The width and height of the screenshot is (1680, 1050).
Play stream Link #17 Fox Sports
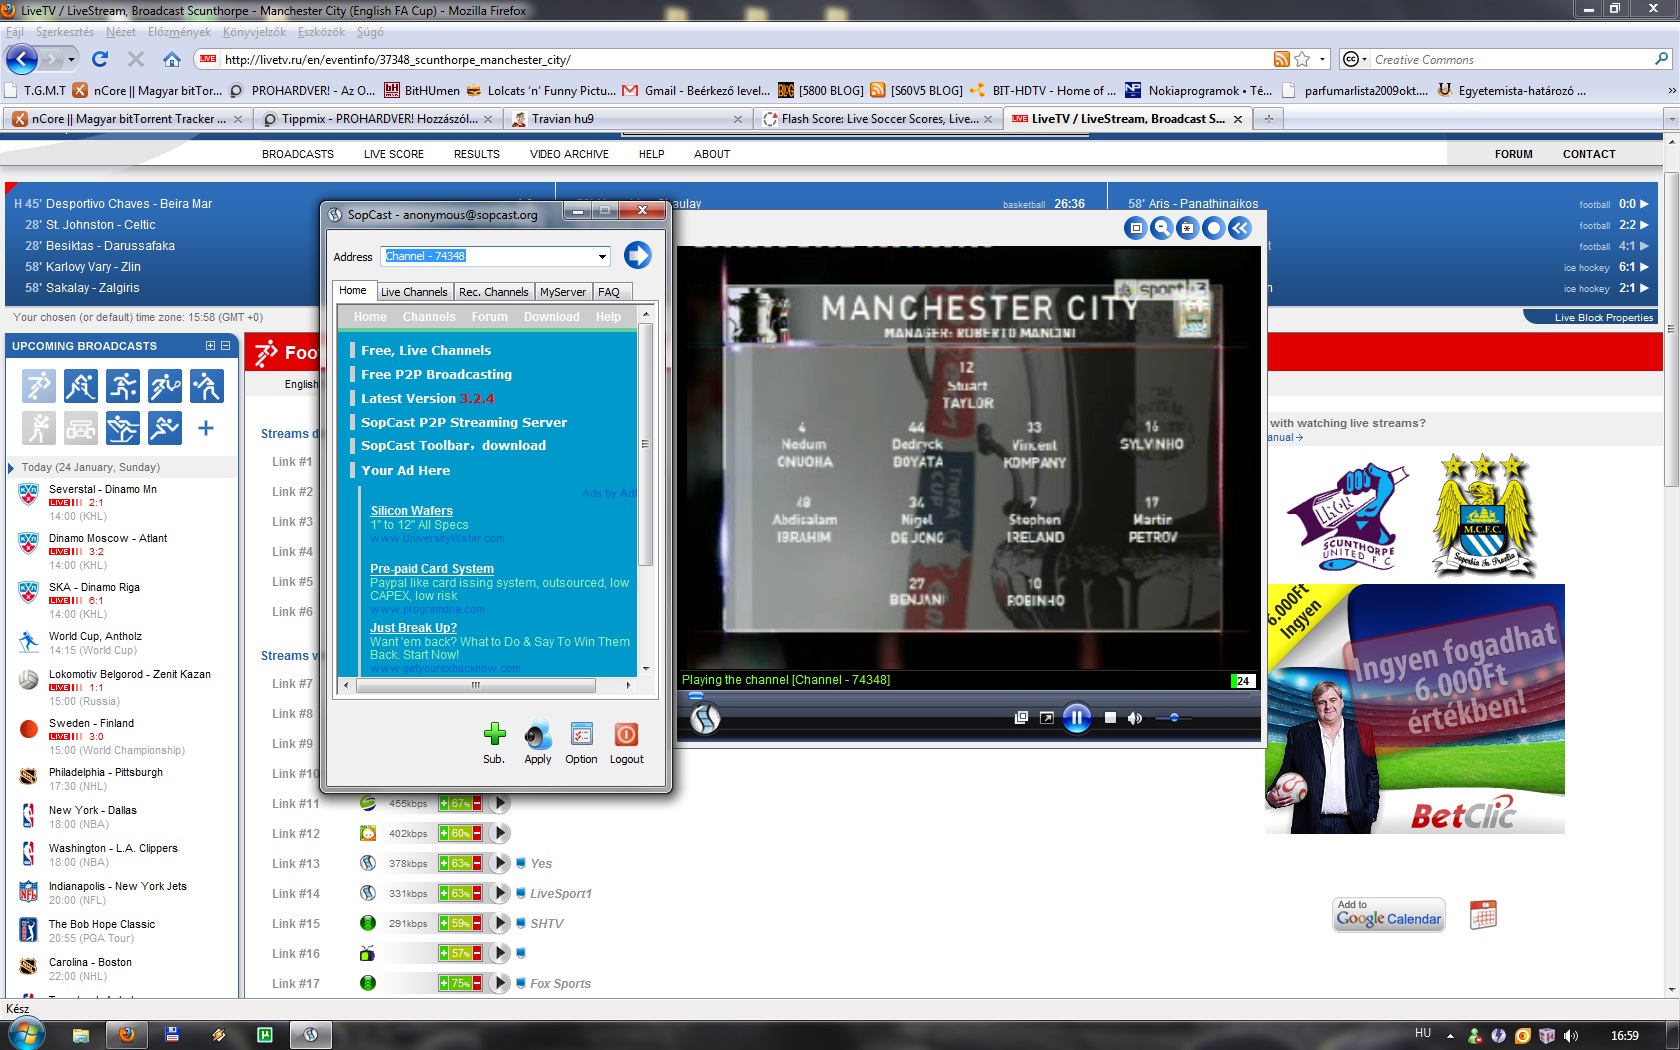click(x=500, y=984)
